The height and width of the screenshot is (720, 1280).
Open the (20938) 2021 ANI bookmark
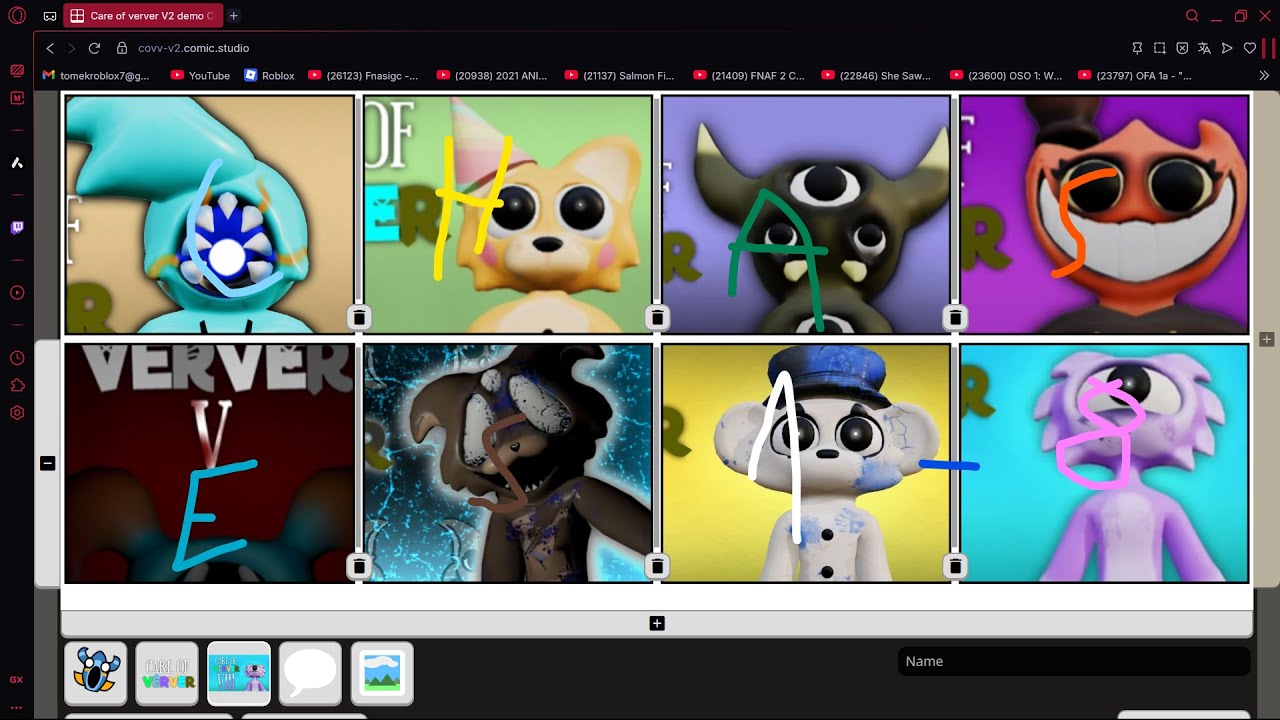(491, 75)
